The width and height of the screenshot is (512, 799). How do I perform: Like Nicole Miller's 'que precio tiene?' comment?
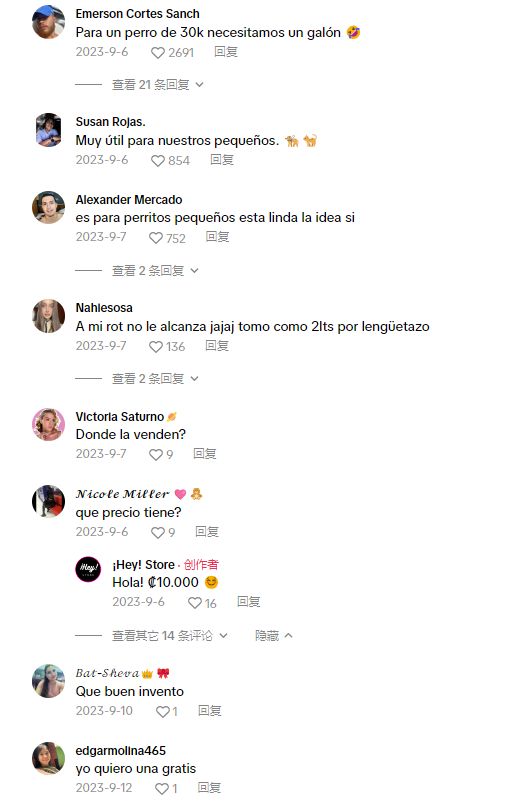158,532
